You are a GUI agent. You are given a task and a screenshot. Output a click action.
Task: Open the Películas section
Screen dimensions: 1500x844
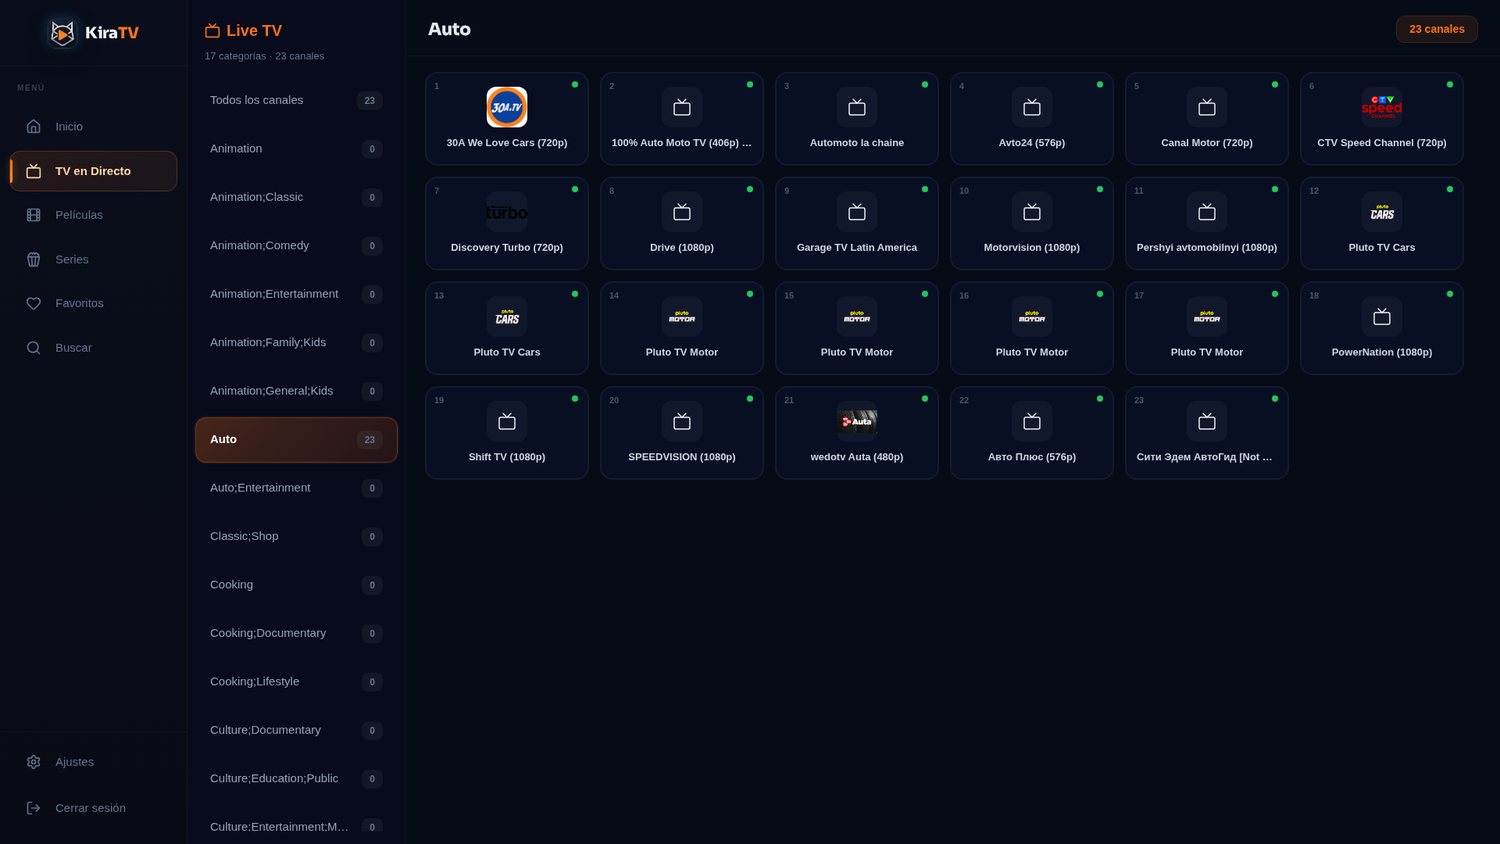click(x=93, y=215)
